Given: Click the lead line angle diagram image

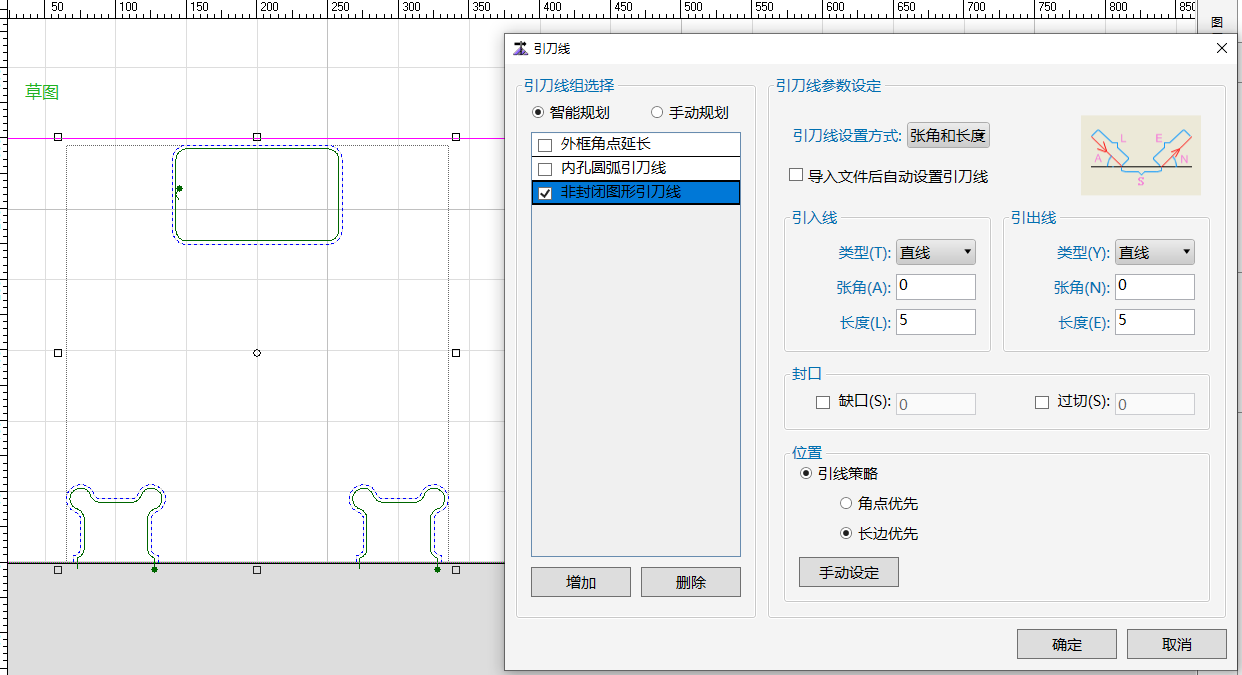Looking at the screenshot, I should (1140, 155).
